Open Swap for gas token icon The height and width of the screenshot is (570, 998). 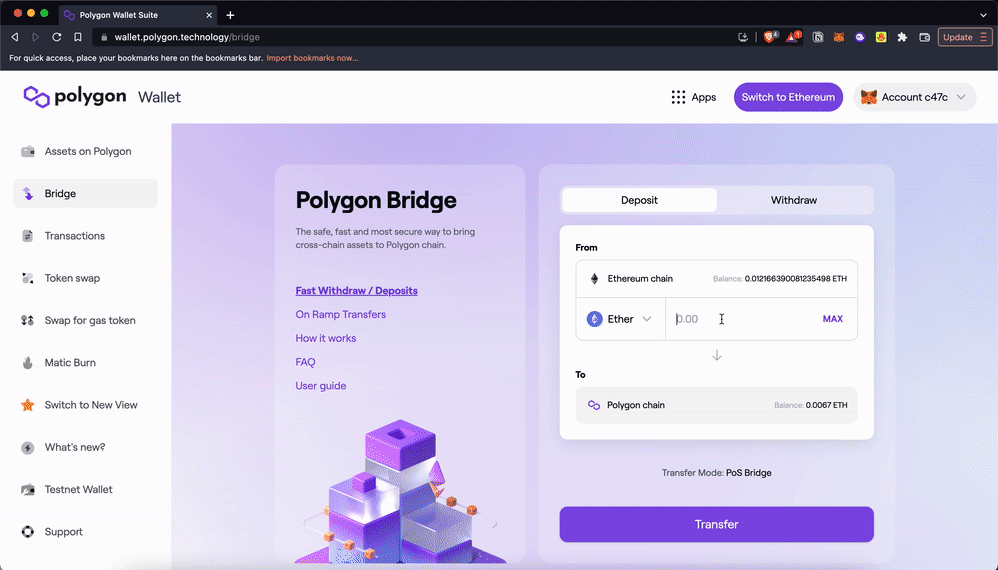pos(27,321)
